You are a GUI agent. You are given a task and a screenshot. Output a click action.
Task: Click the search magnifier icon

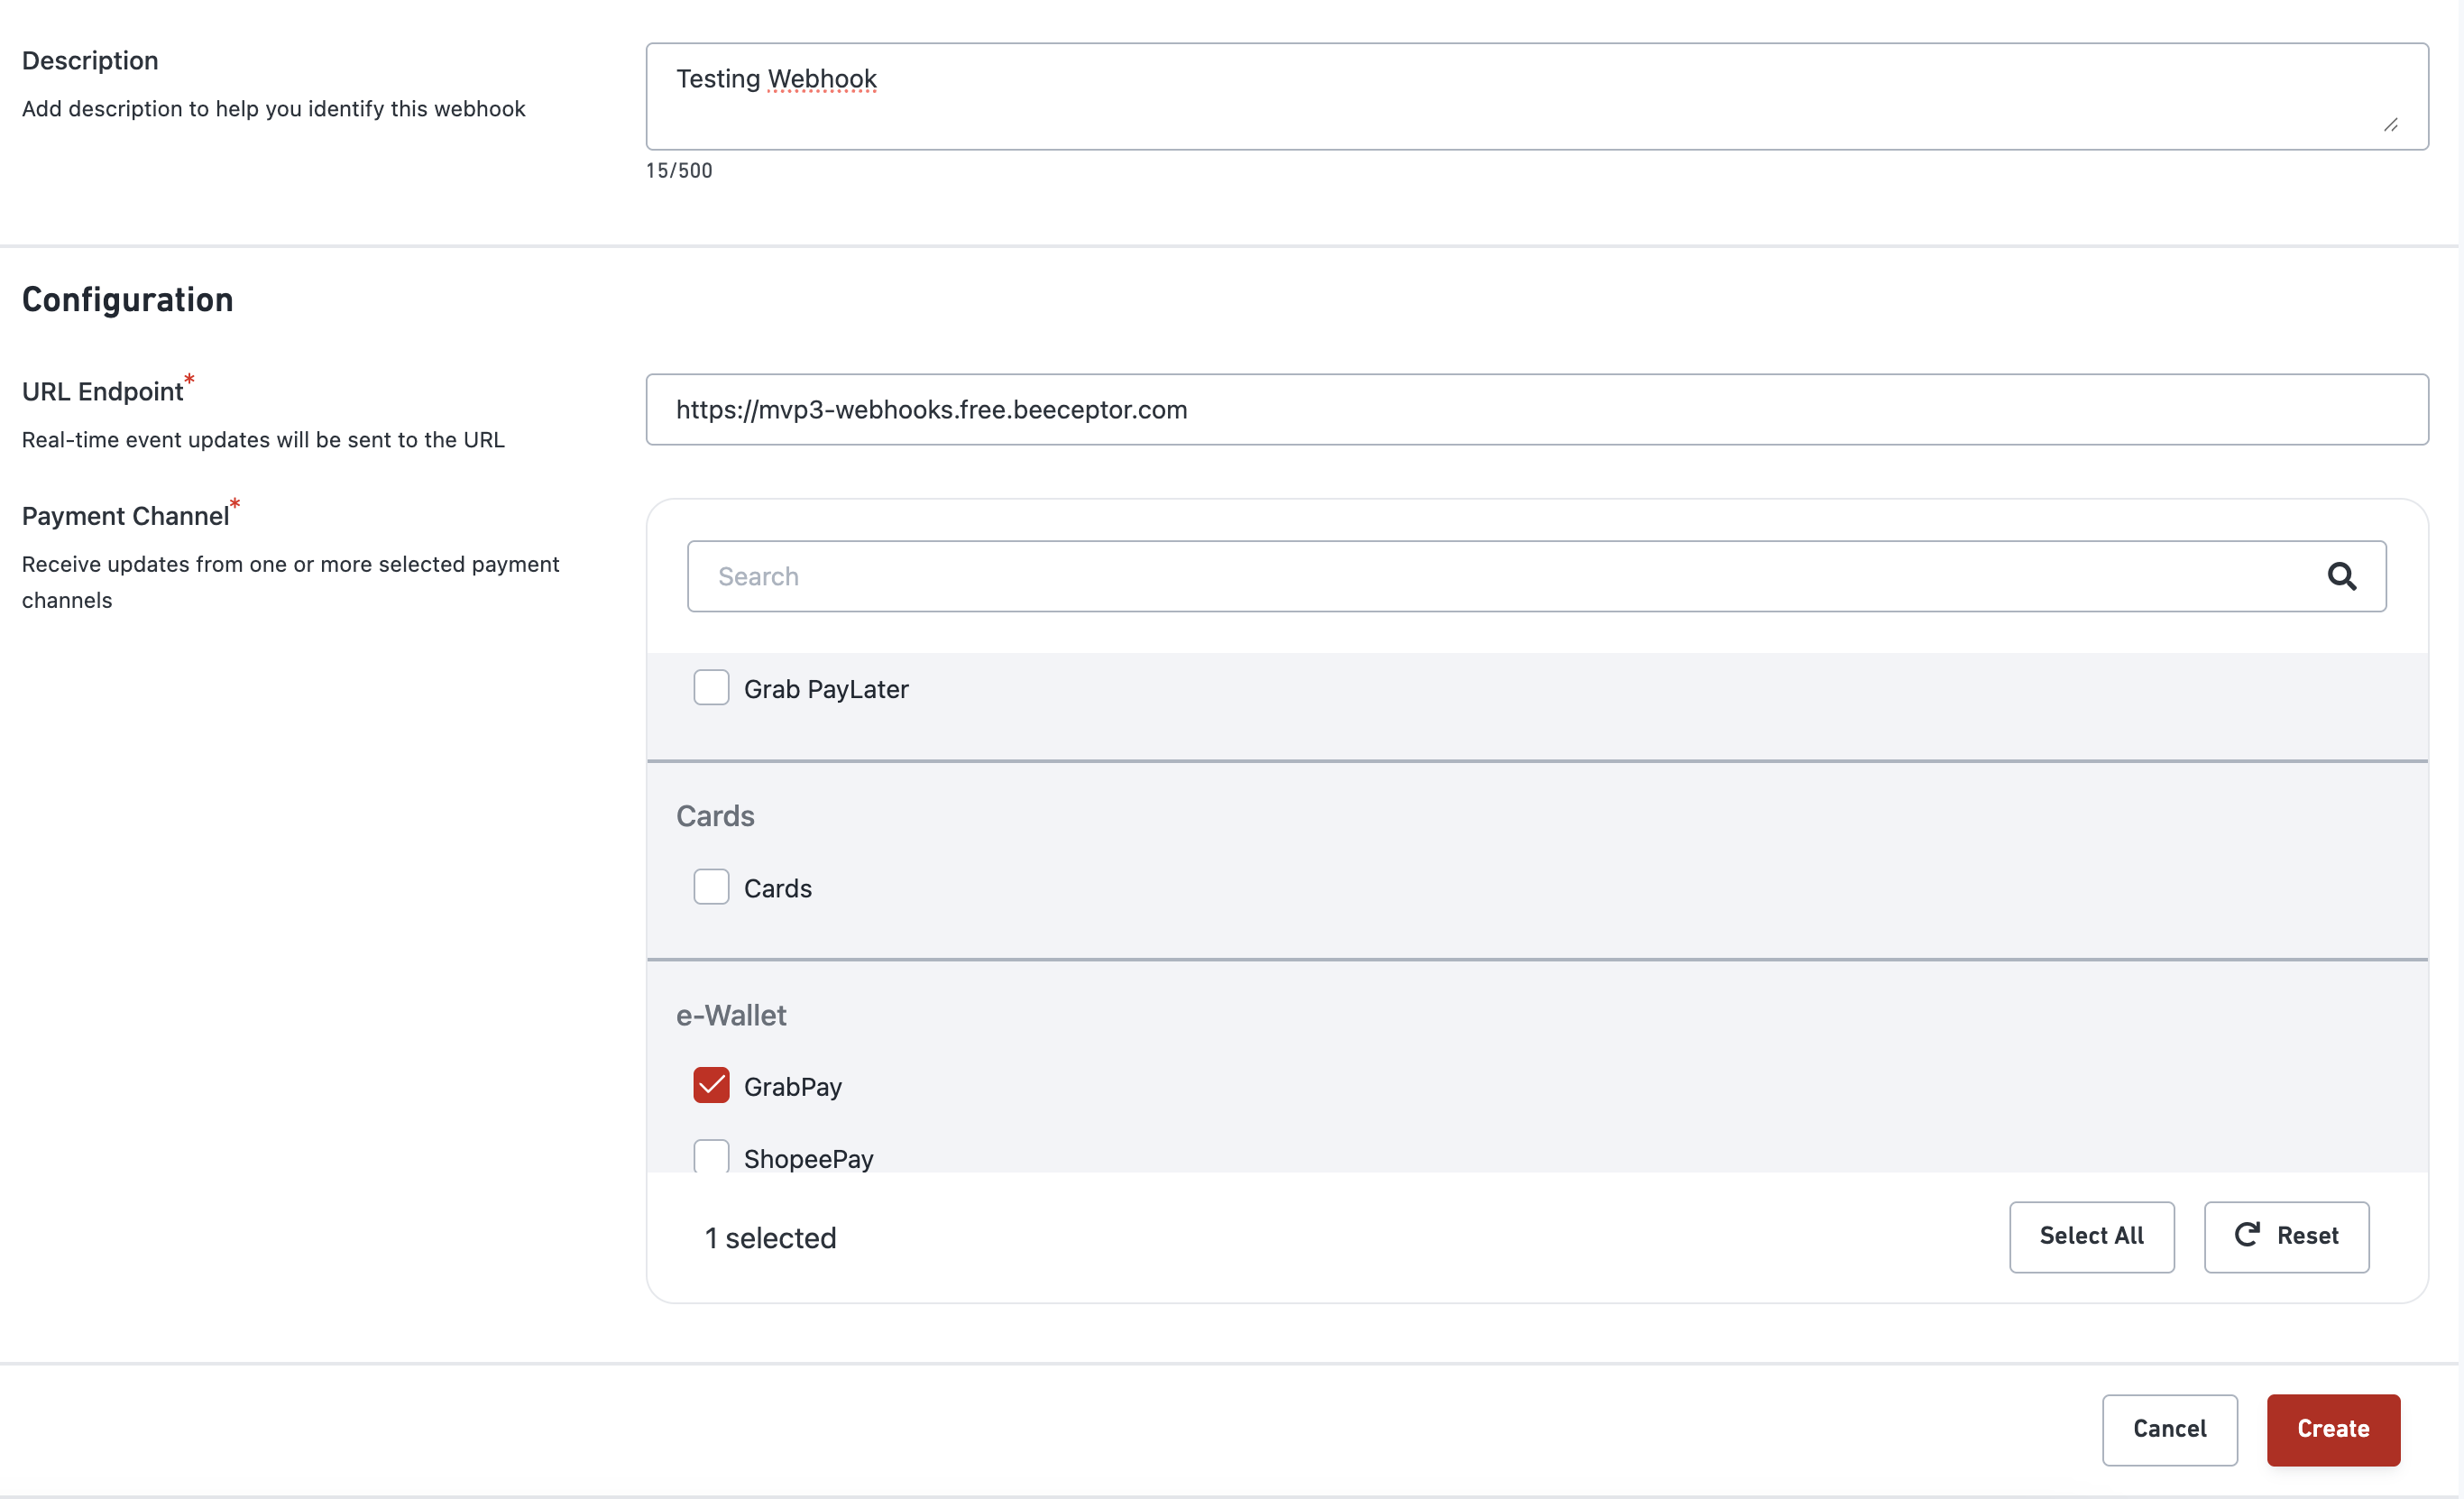(x=2340, y=576)
